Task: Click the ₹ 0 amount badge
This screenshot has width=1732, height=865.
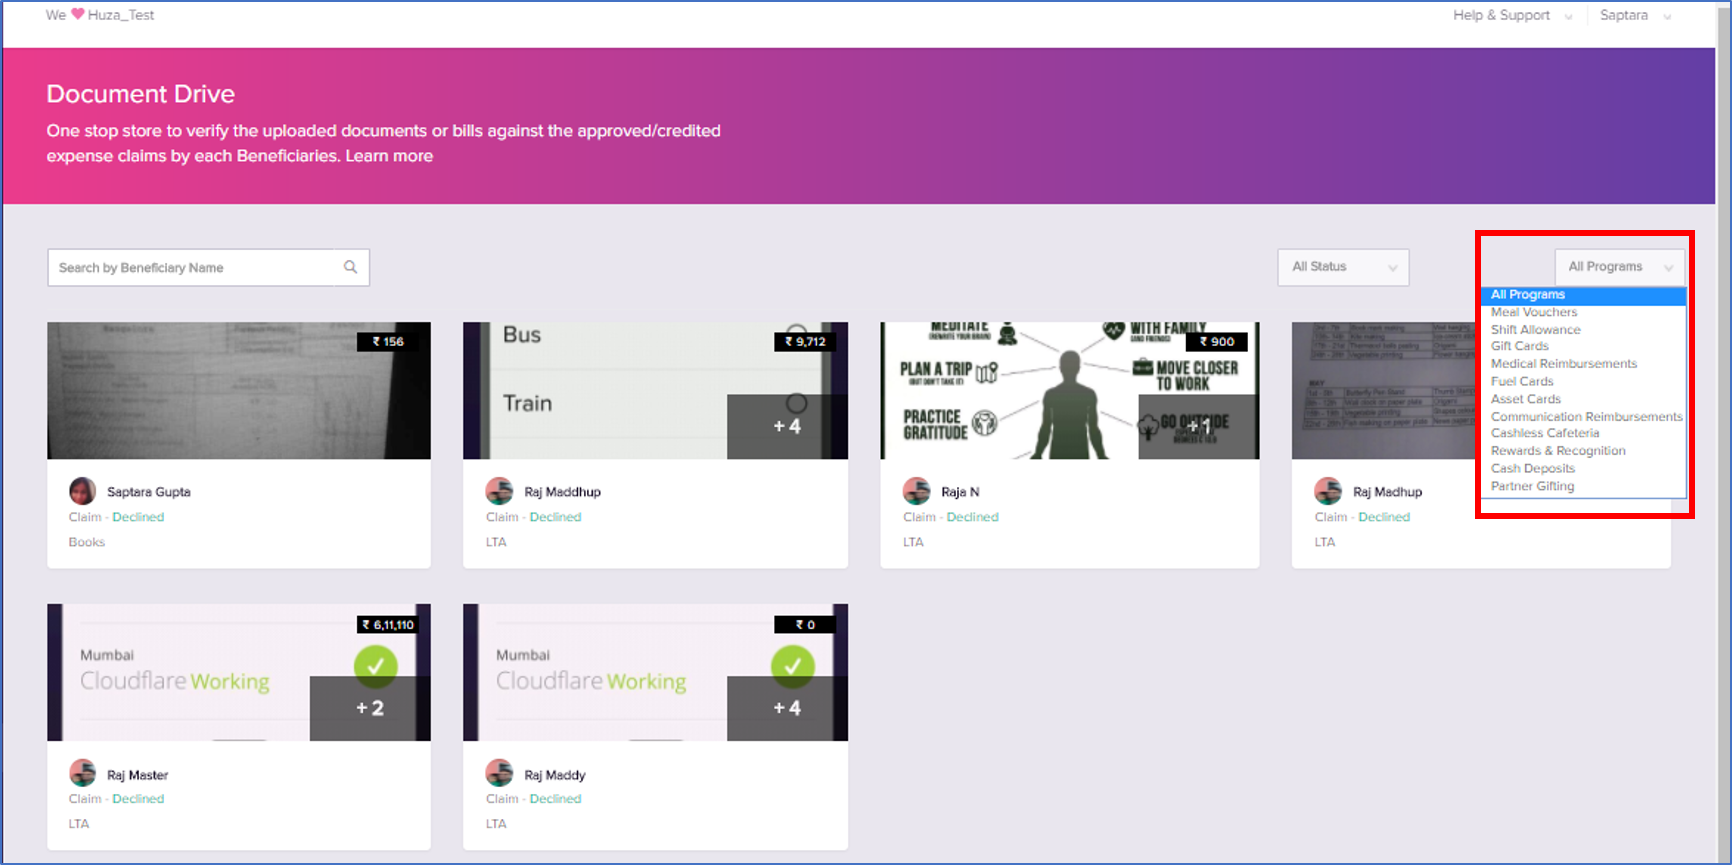Action: click(x=805, y=625)
